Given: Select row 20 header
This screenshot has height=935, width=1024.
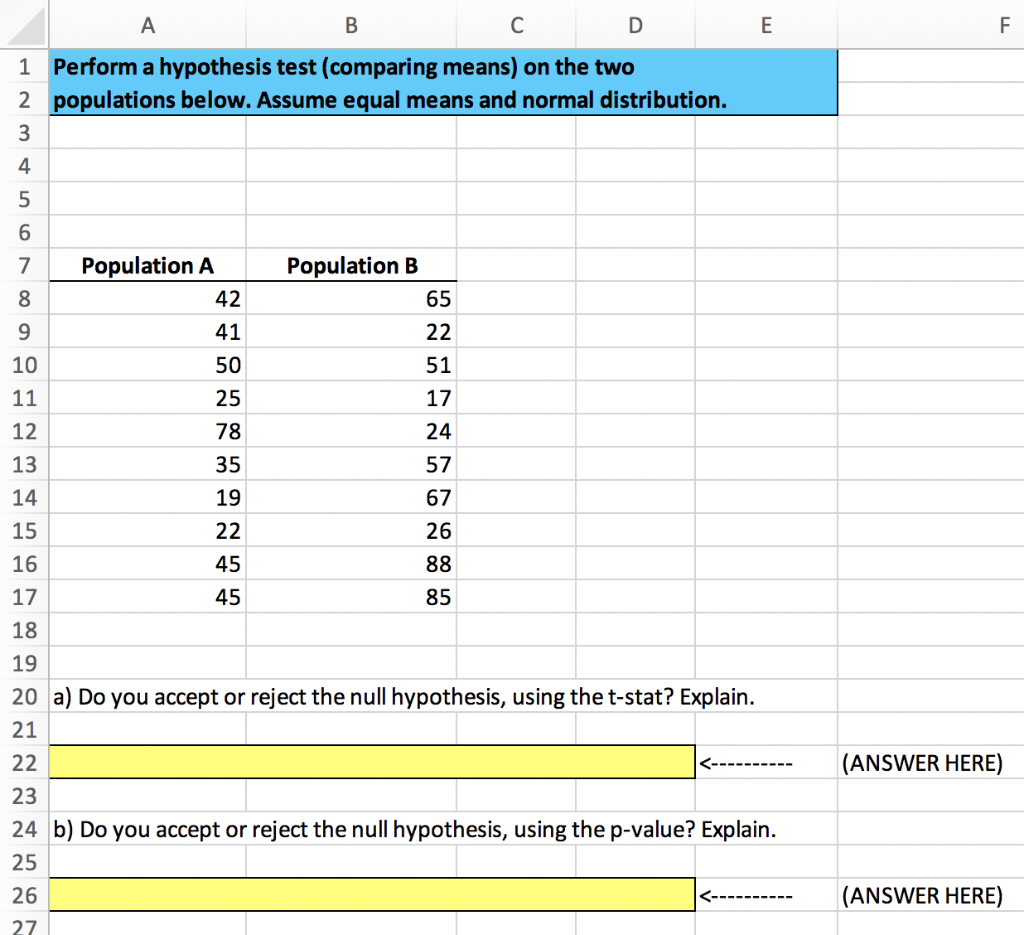Looking at the screenshot, I should [x=24, y=697].
